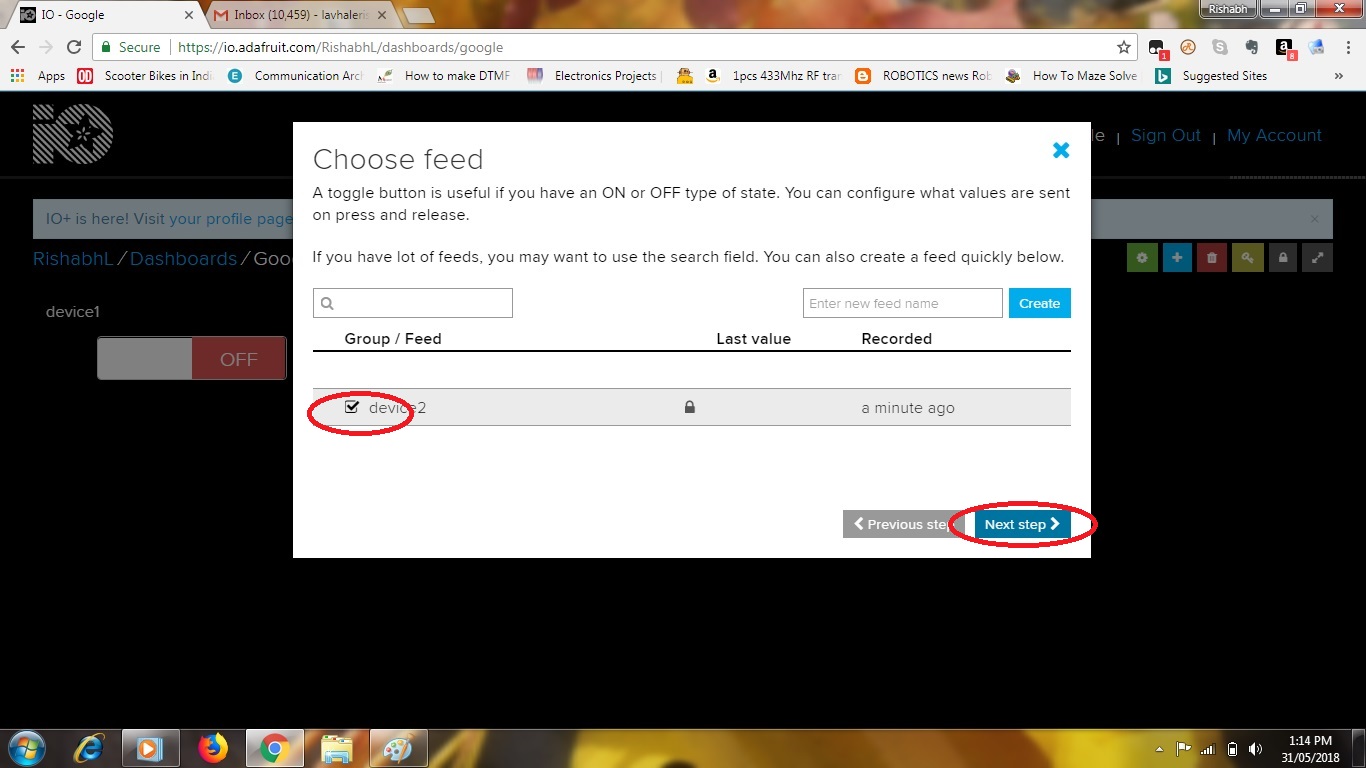Click the Create feed button
The height and width of the screenshot is (768, 1366).
[x=1039, y=303]
